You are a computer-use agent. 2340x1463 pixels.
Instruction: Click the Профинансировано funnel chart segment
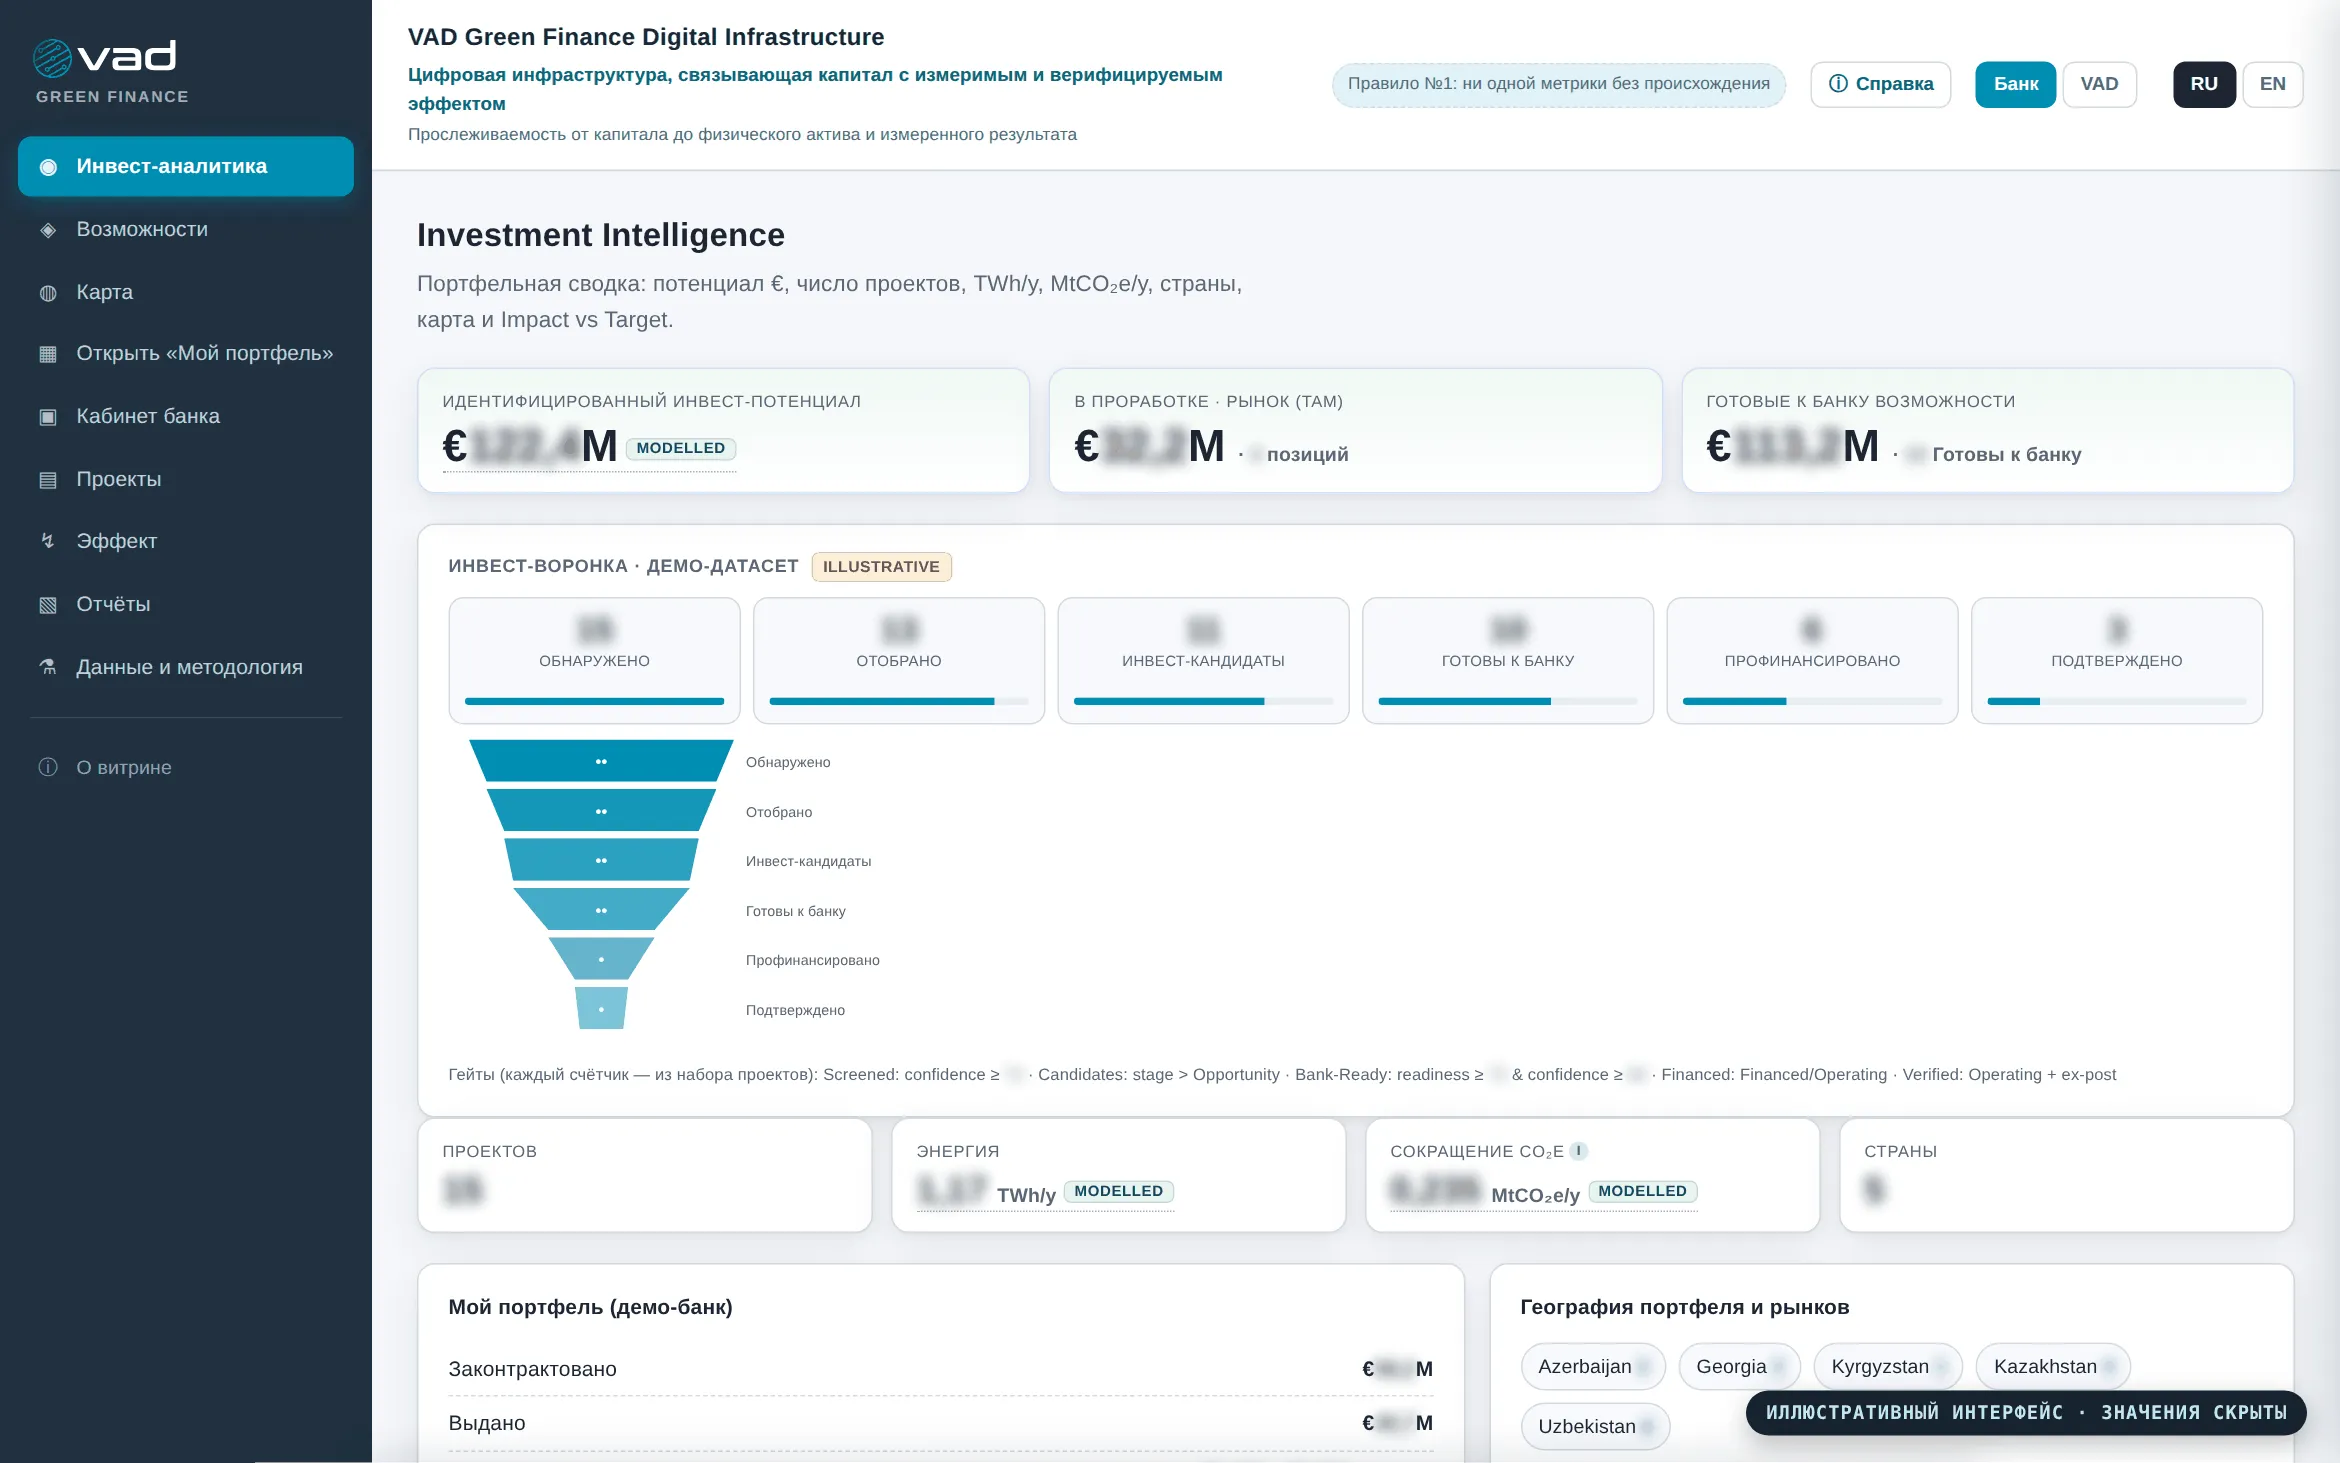coord(601,959)
